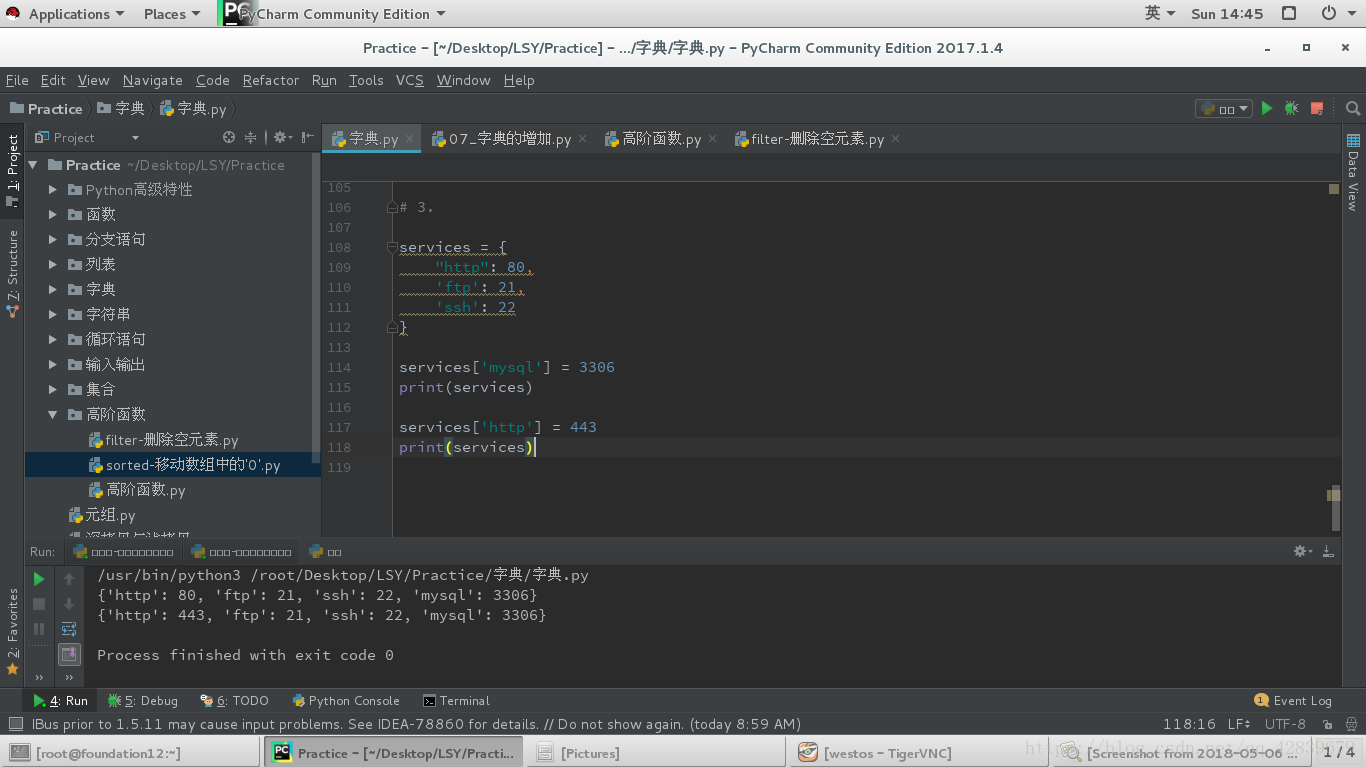Show more Run panel actions chevron beside soft-wrap column
Viewport: 1366px width, 768px height.
(x=69, y=678)
